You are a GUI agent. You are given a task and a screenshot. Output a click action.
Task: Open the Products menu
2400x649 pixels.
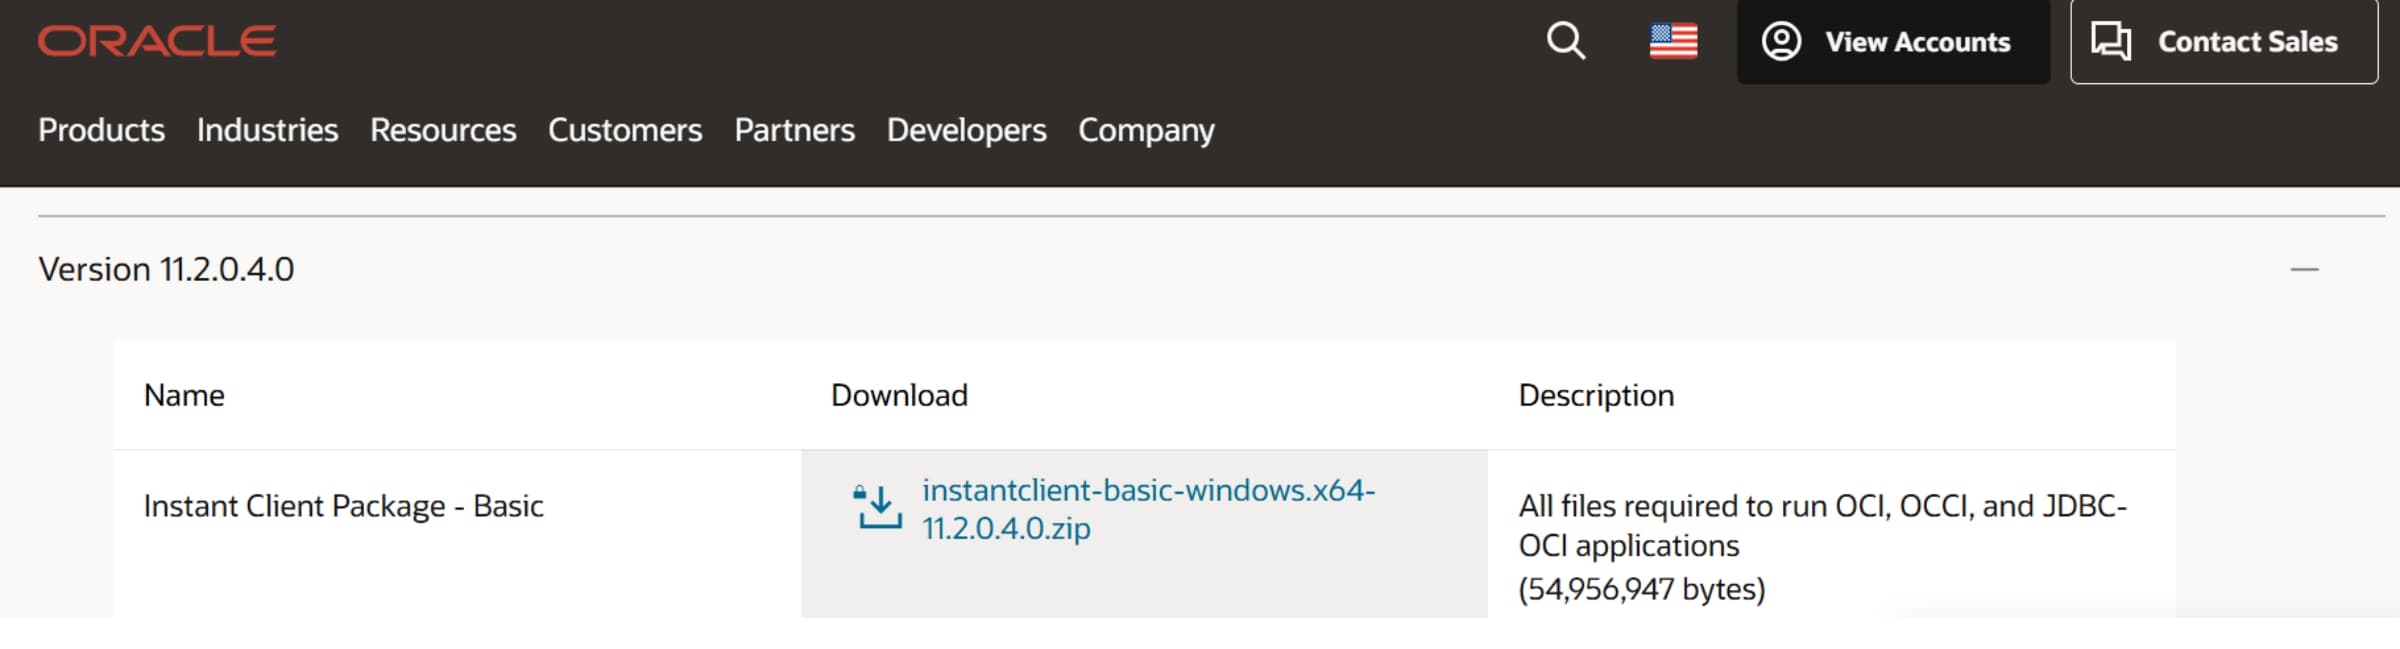click(x=101, y=130)
